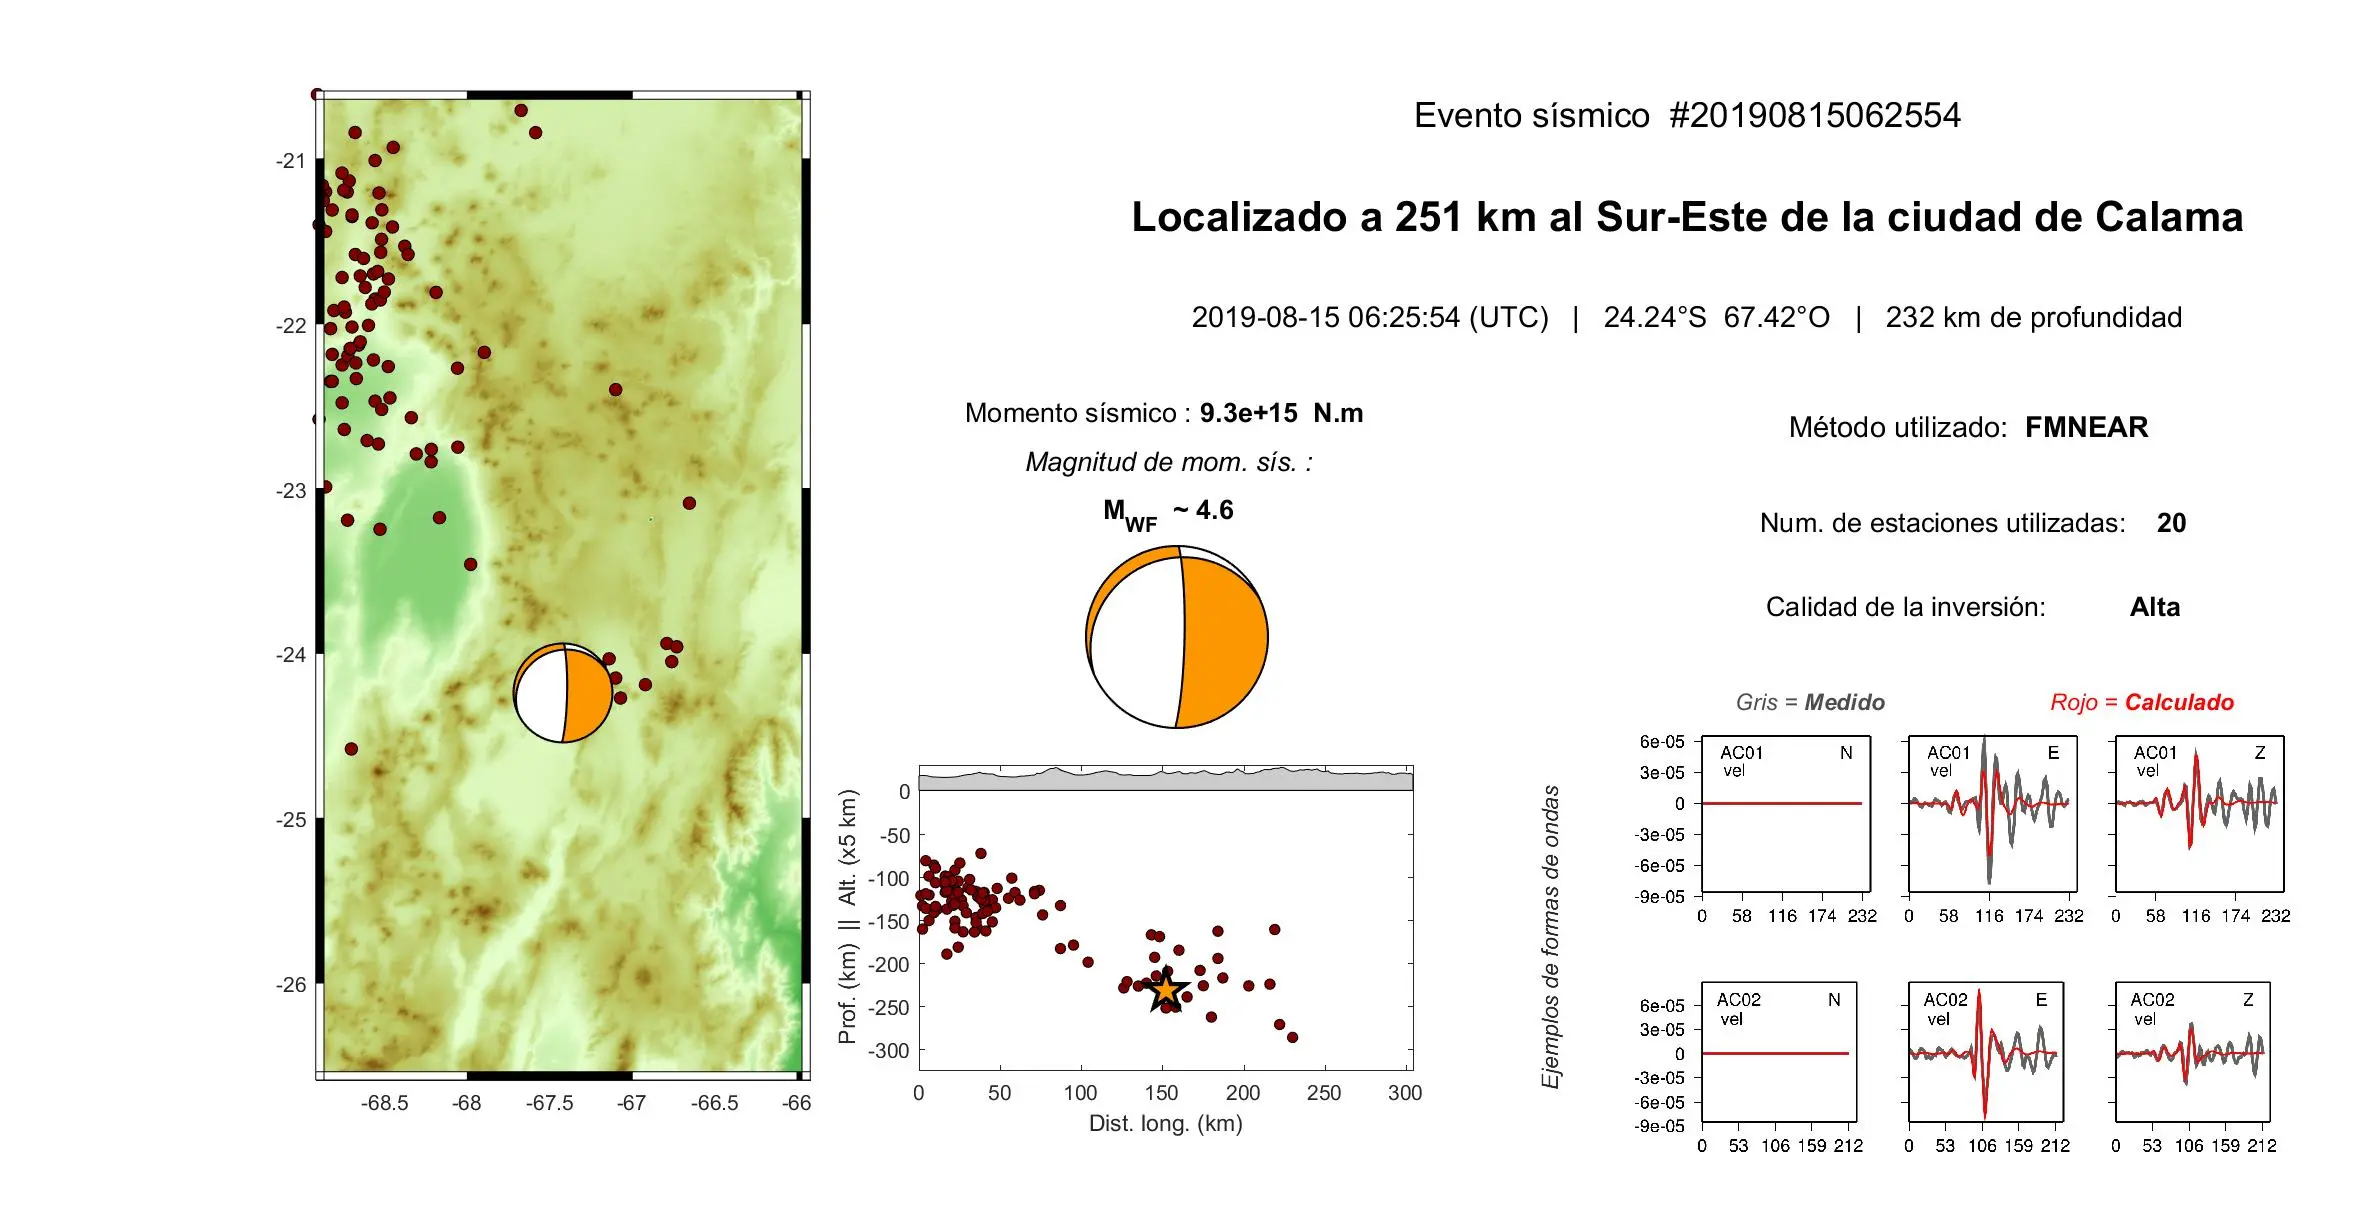Click the -21 latitude tick on the map
Image resolution: width=2378 pixels, height=1212 pixels.
click(291, 161)
